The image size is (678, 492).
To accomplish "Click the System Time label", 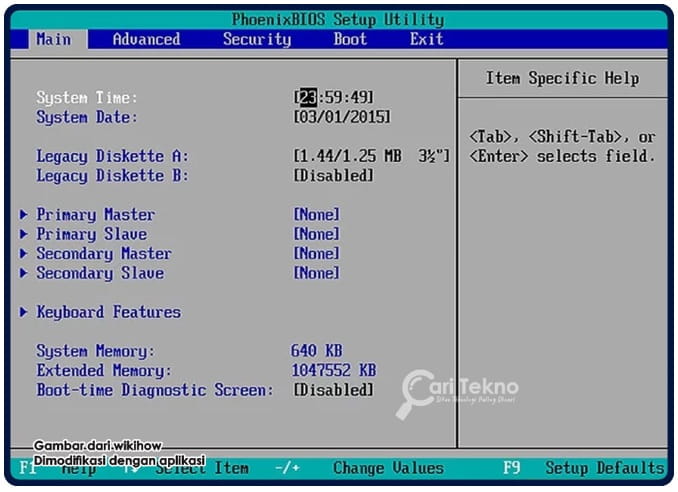I will [x=86, y=98].
